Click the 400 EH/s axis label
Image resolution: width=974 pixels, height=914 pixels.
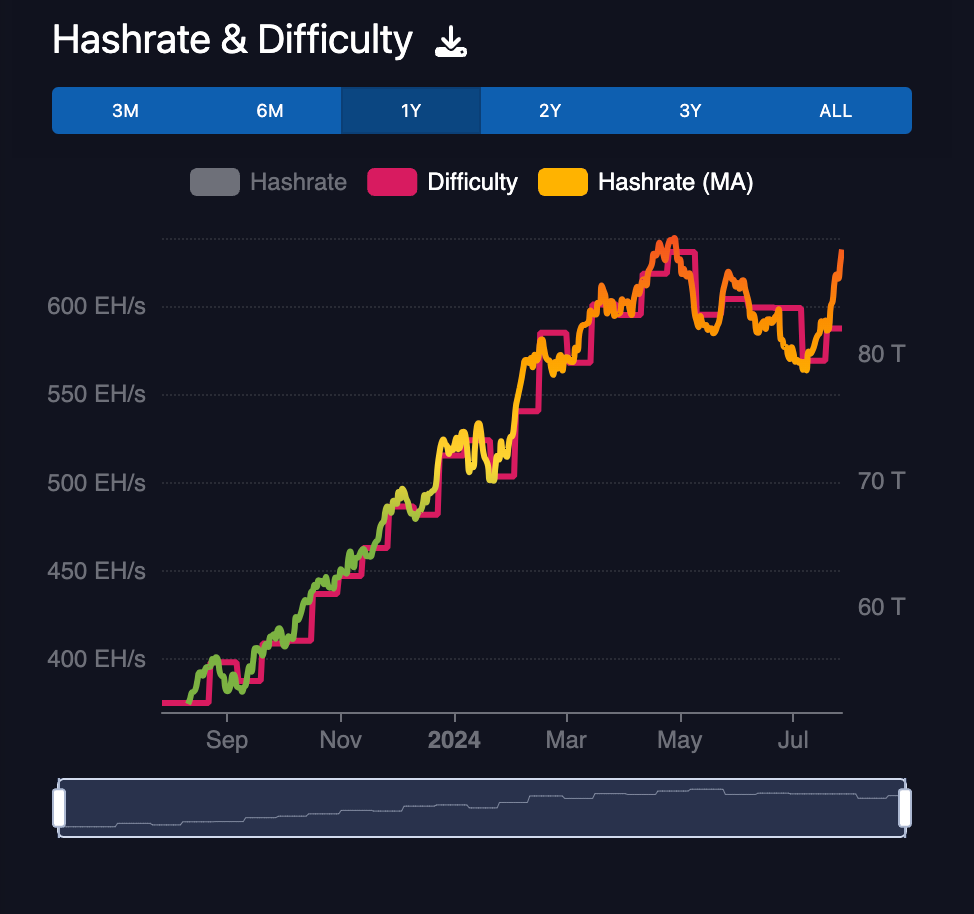tap(96, 659)
